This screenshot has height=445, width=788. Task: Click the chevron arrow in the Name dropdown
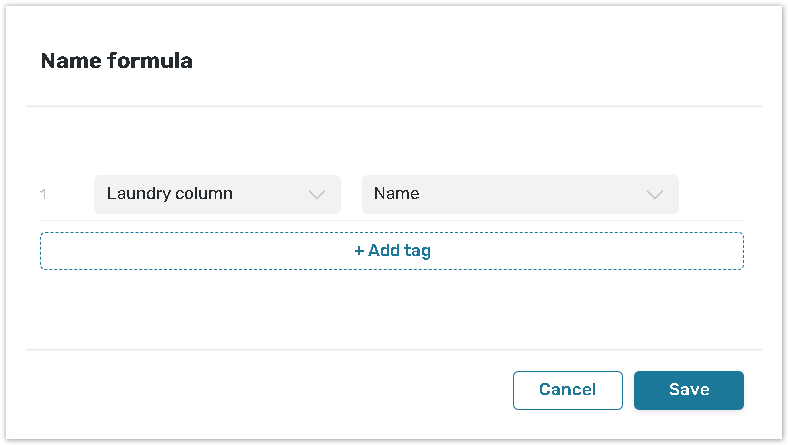click(655, 194)
